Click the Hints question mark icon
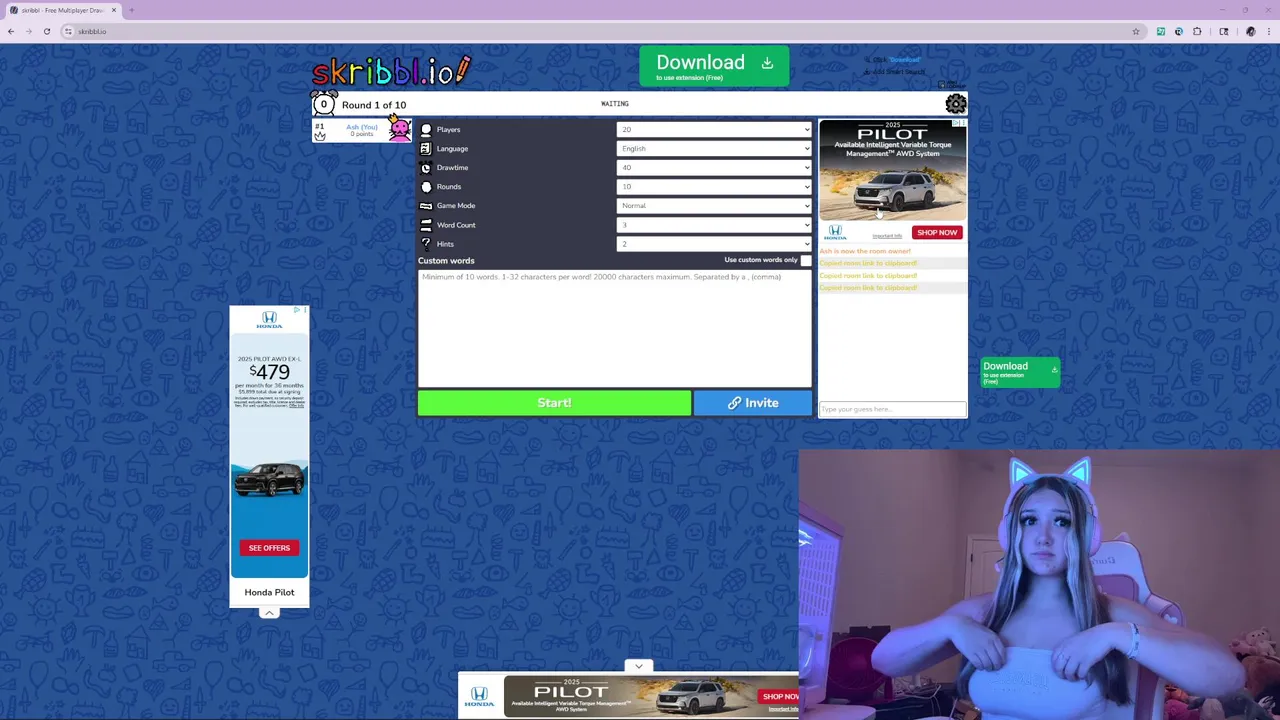The image size is (1280, 720). (x=426, y=243)
